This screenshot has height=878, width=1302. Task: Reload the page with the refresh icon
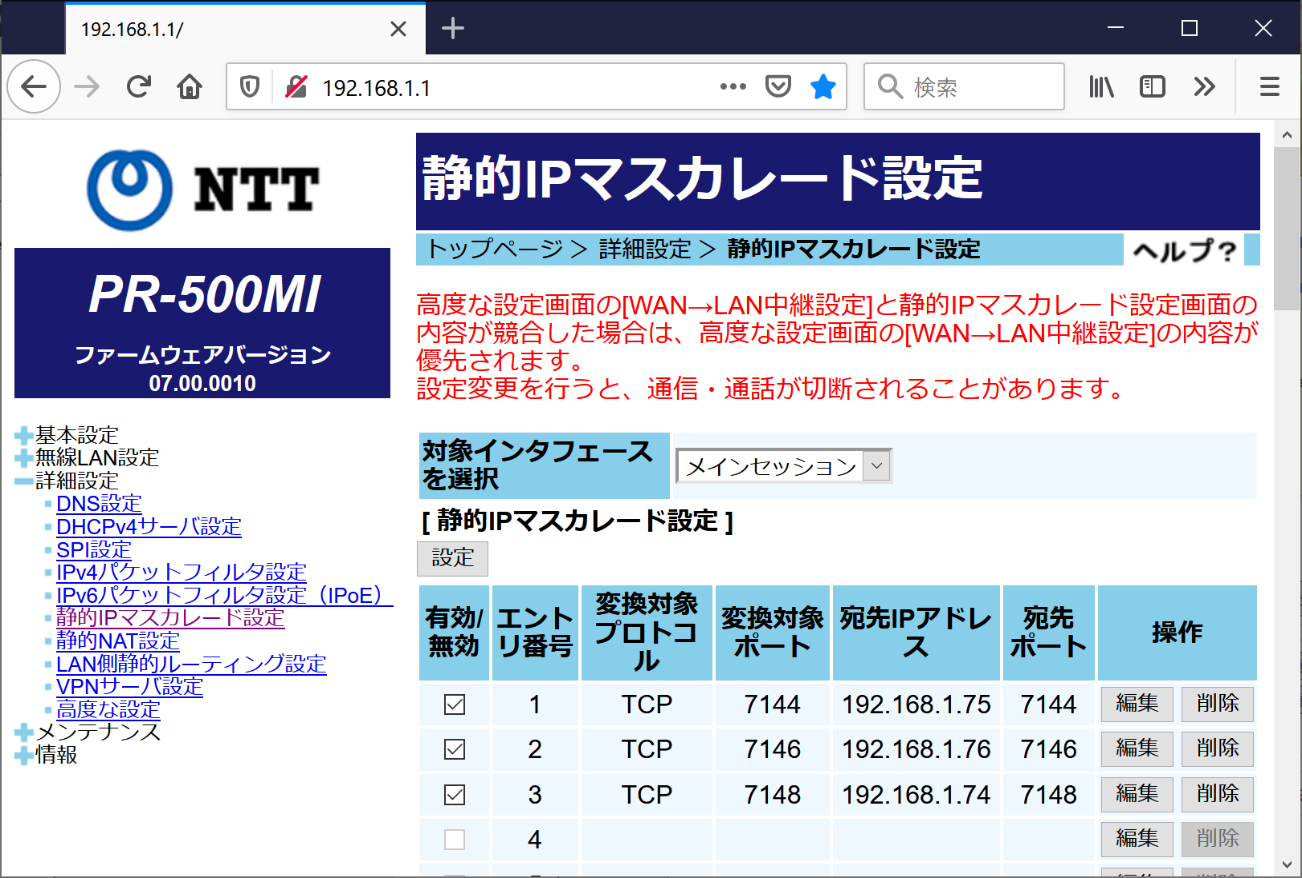(138, 87)
